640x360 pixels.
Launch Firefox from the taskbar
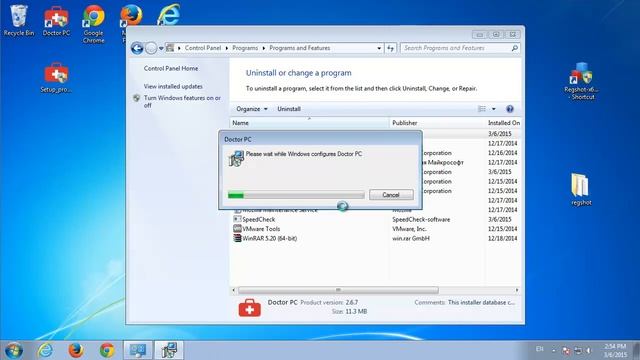[x=76, y=350]
